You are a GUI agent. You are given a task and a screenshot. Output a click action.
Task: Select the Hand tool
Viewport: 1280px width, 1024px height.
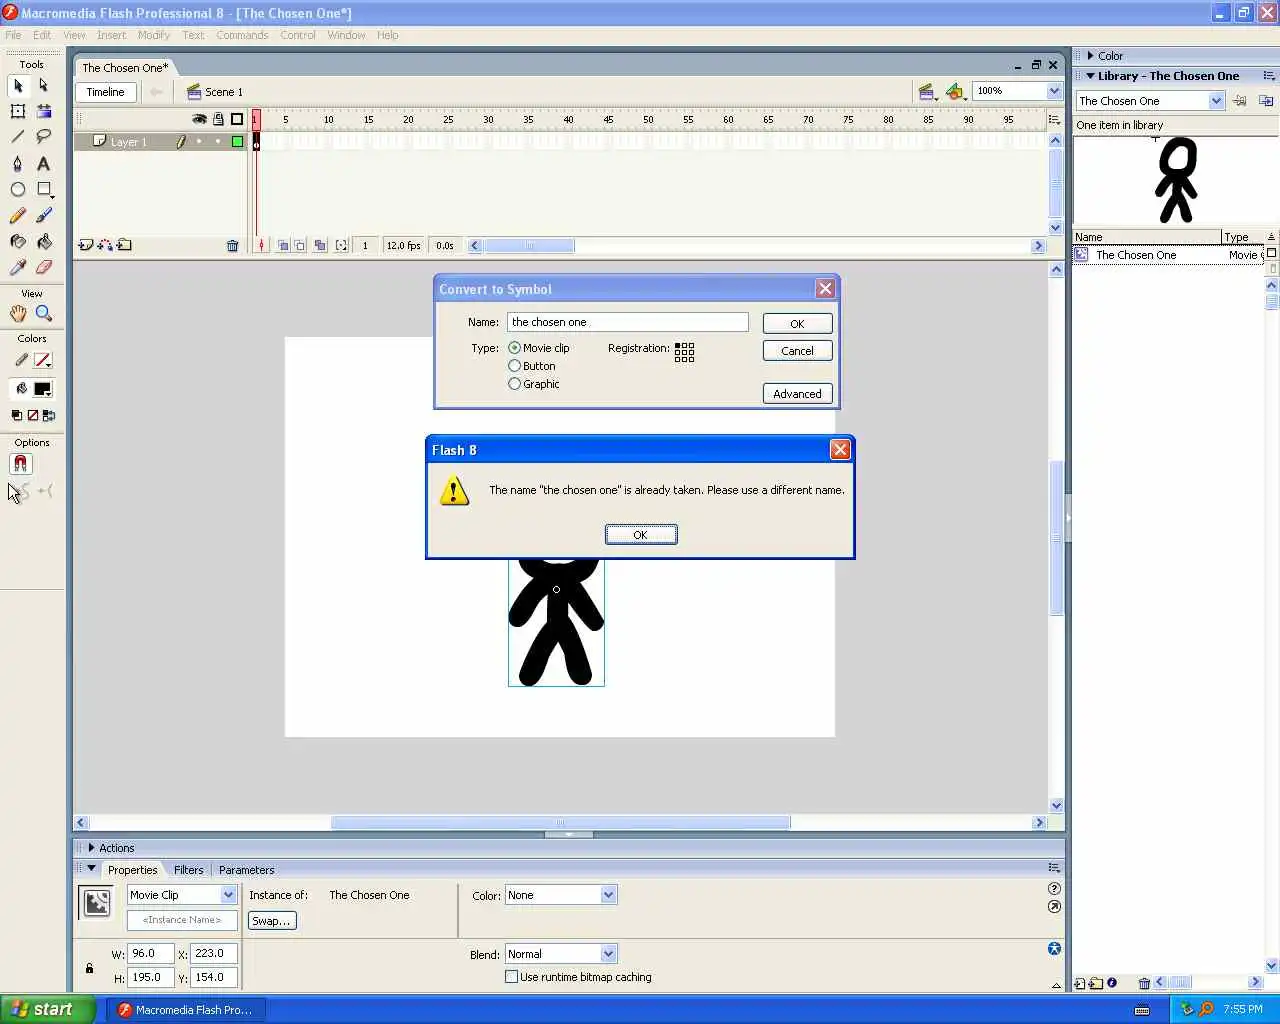[18, 313]
